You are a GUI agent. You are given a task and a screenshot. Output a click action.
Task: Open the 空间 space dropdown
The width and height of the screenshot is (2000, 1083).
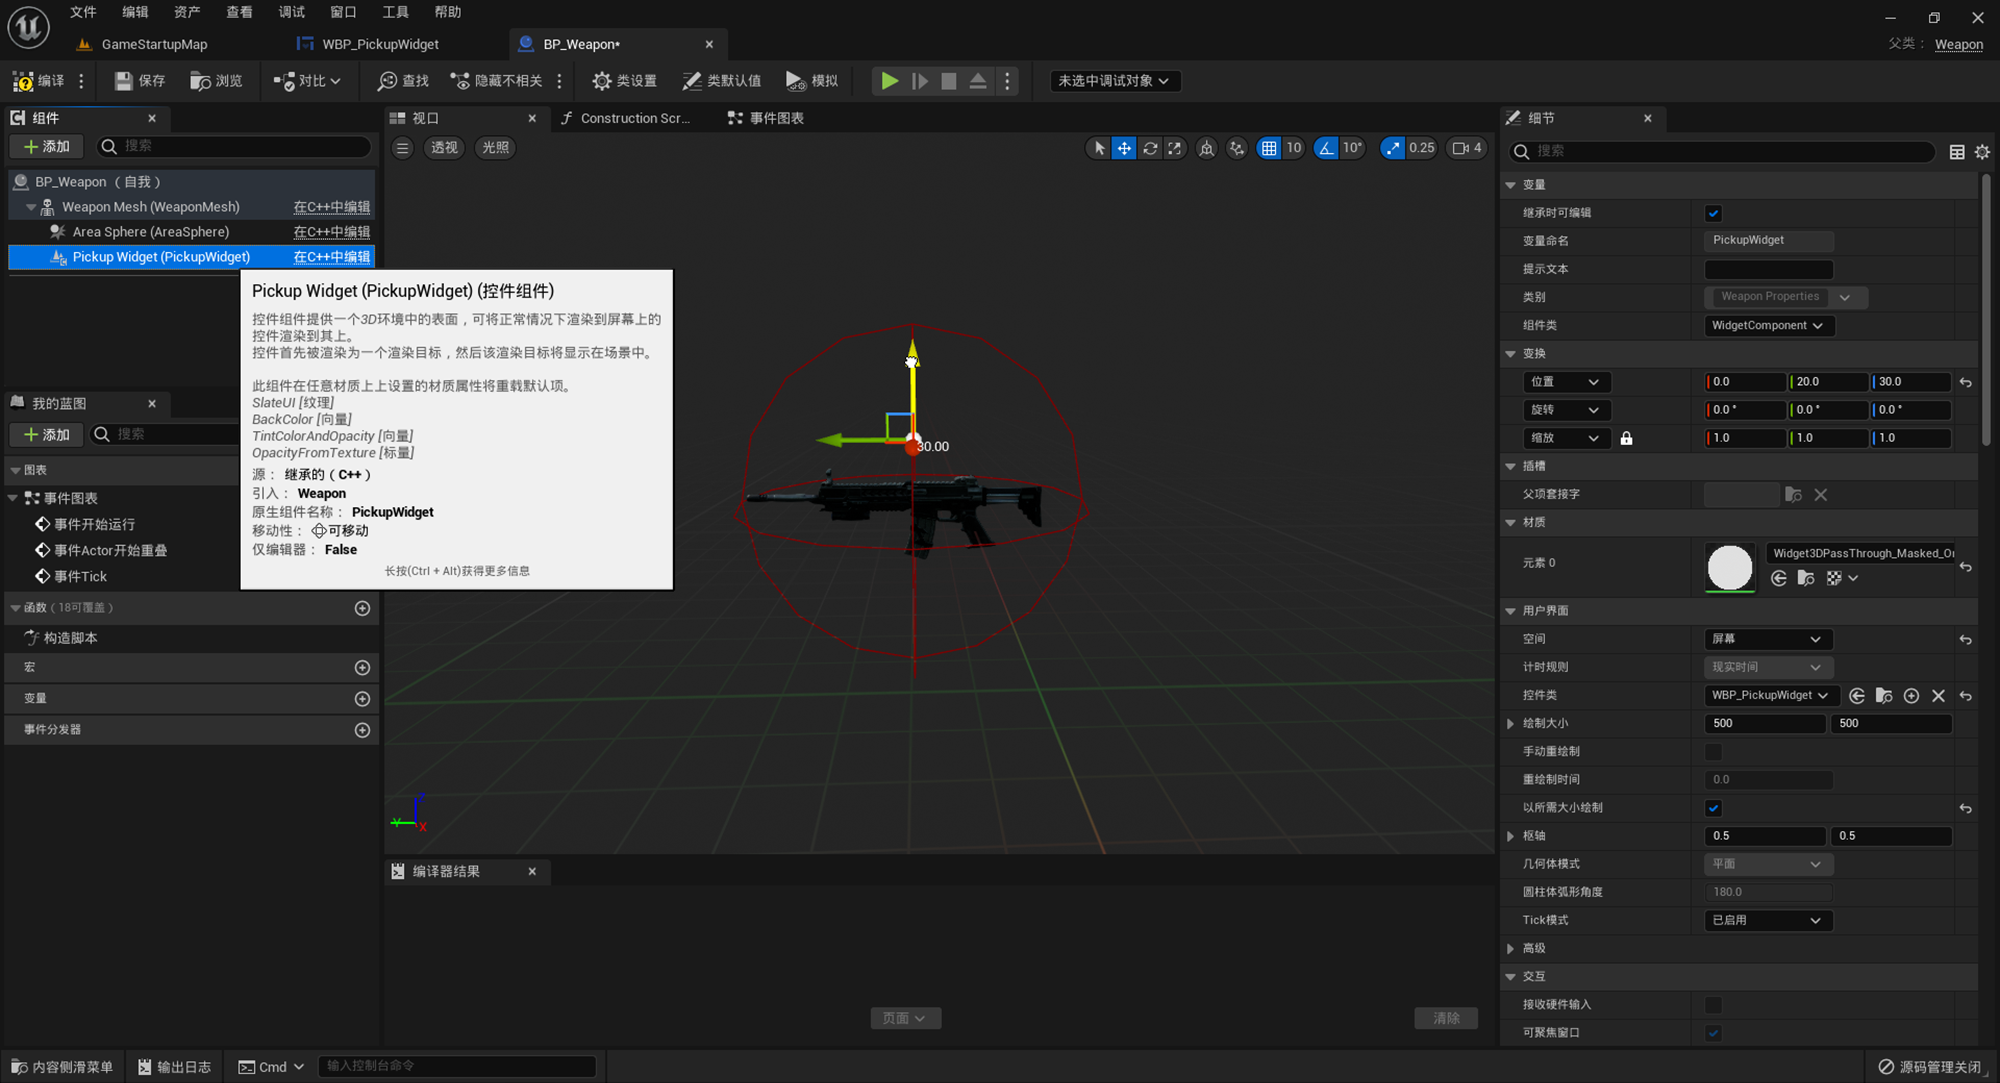click(1766, 639)
